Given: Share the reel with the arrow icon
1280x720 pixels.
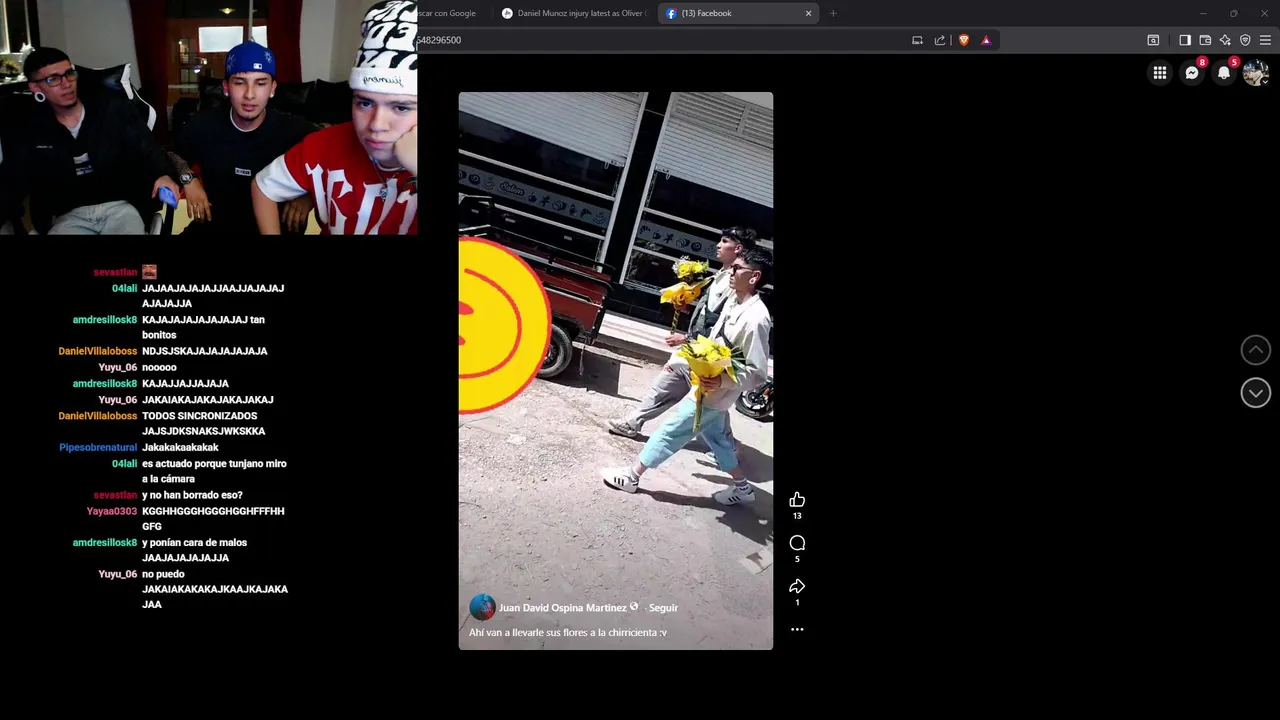Looking at the screenshot, I should click(x=797, y=586).
